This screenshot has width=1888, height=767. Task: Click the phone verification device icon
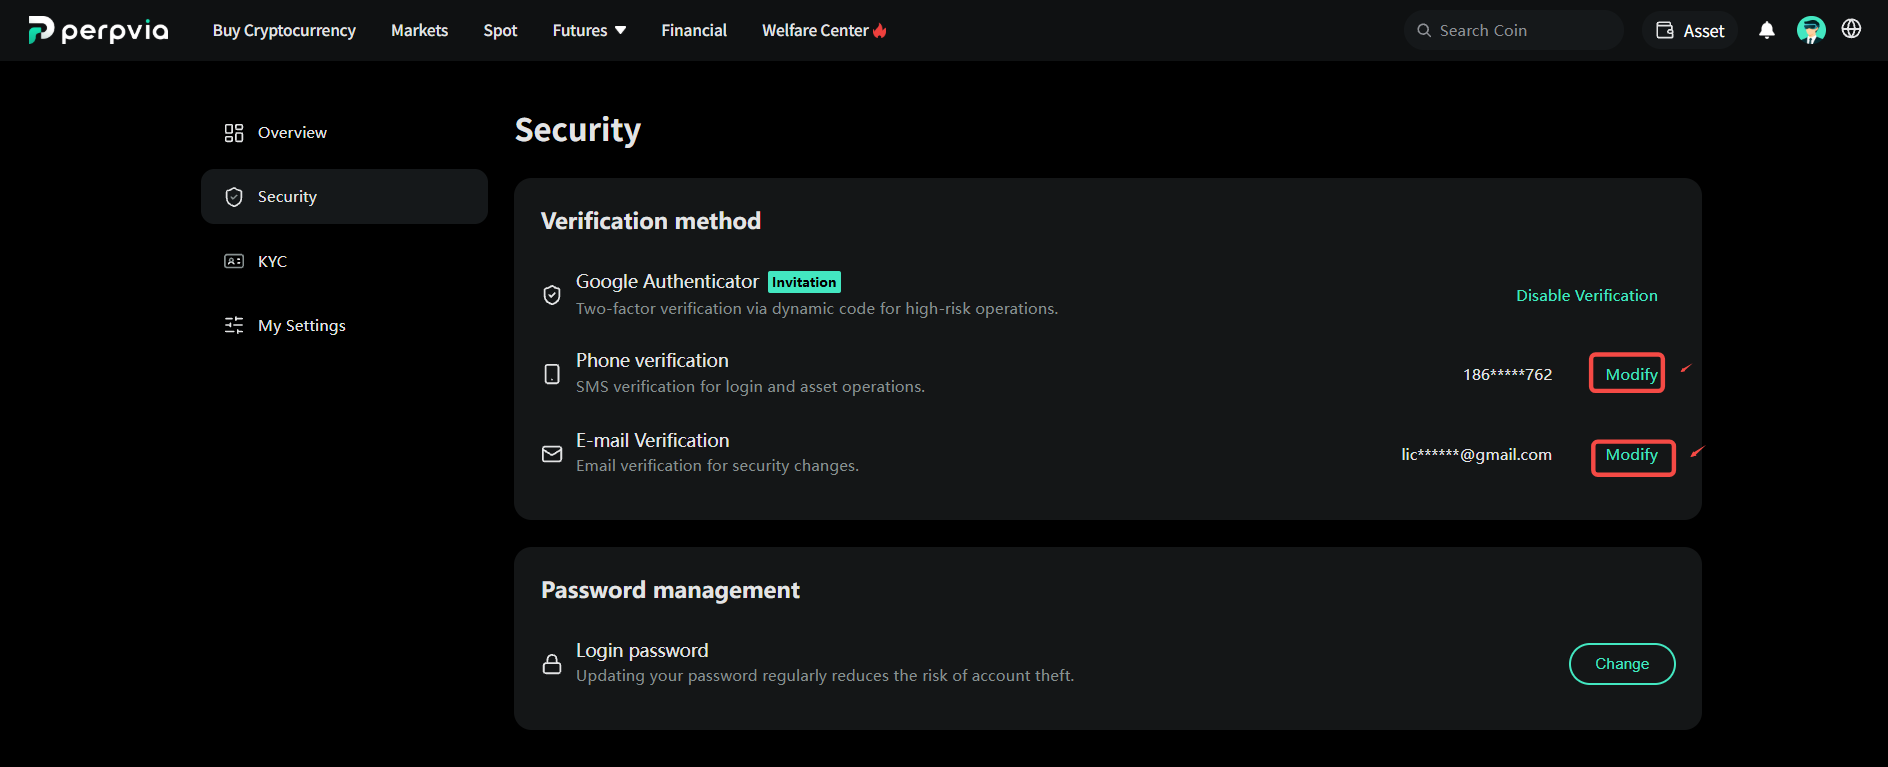[x=552, y=374]
